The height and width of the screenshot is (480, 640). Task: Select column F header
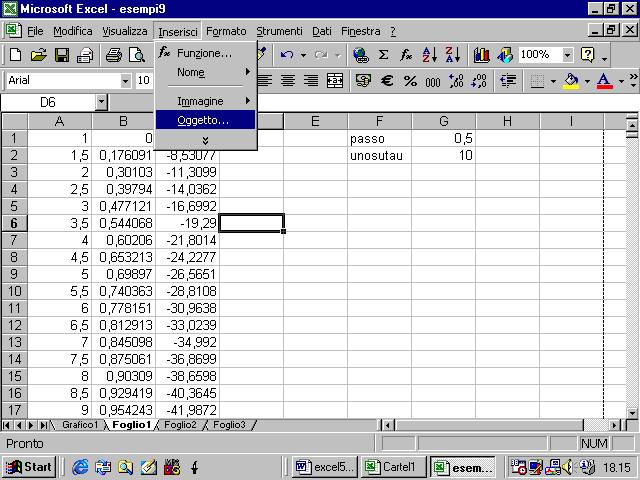[380, 121]
